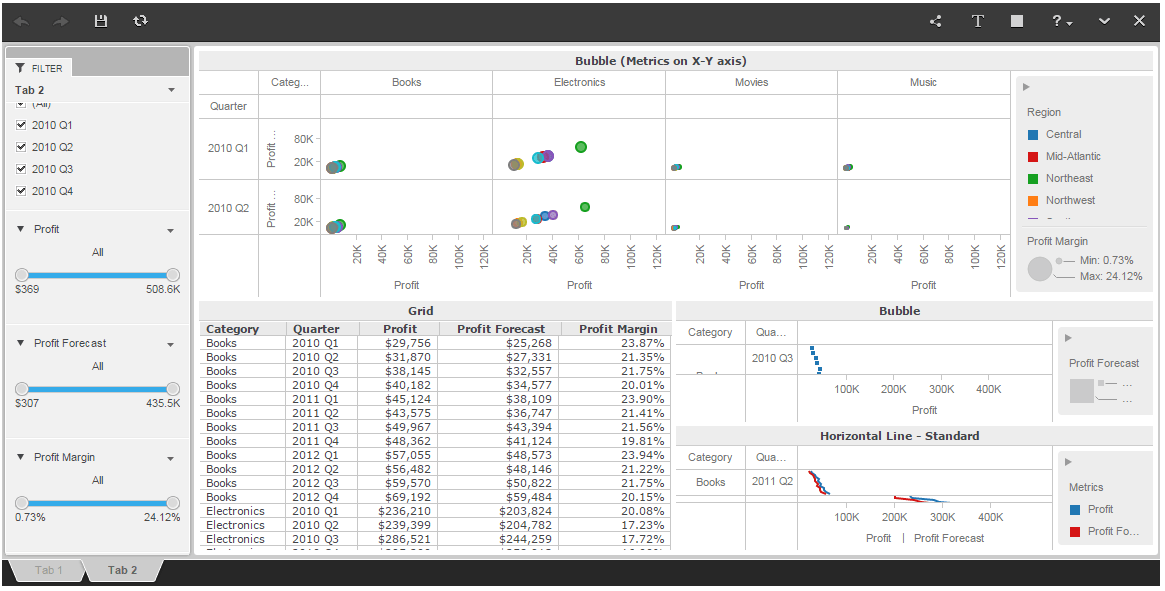This screenshot has width=1165, height=591.
Task: Click the Category column header in Grid
Action: click(233, 329)
